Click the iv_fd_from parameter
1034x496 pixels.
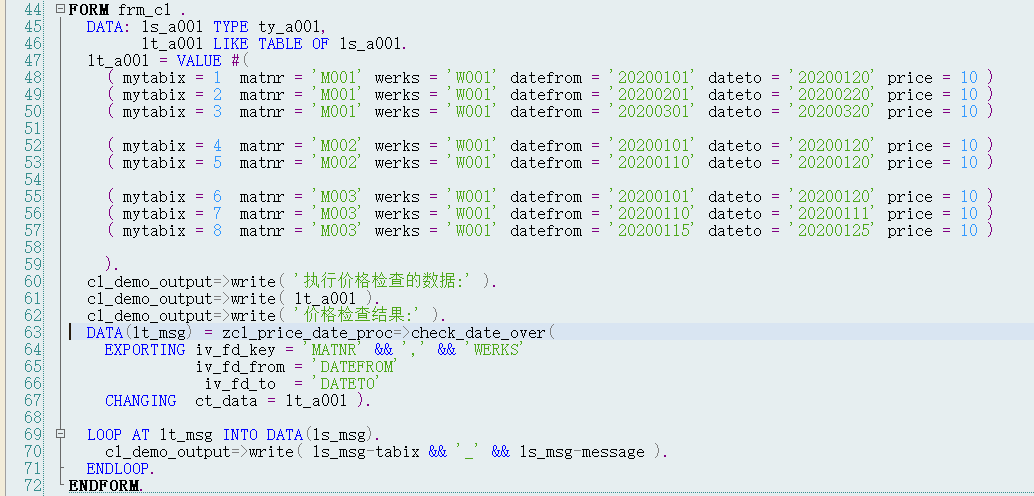tap(240, 367)
